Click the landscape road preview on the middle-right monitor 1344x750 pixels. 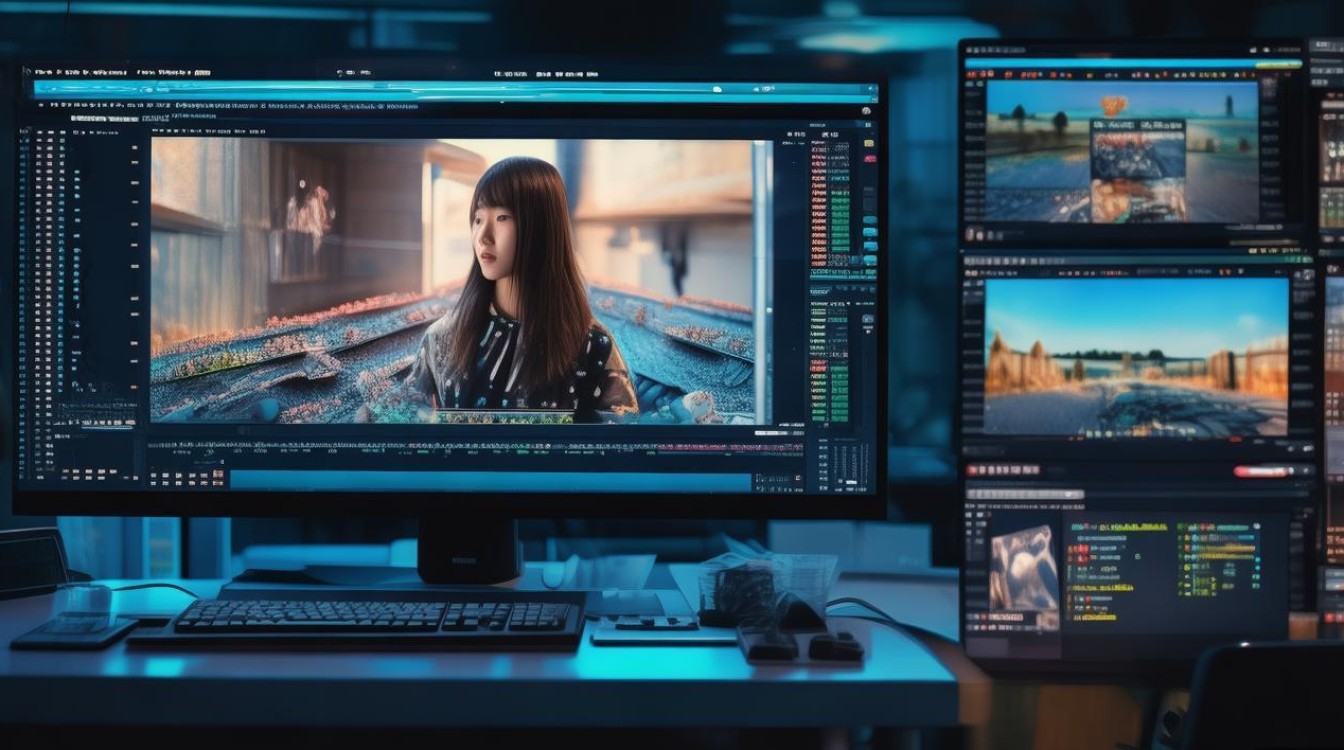point(1136,357)
